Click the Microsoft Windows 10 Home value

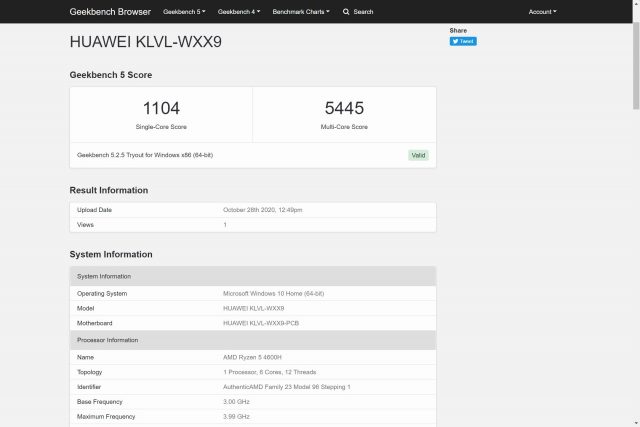click(273, 294)
